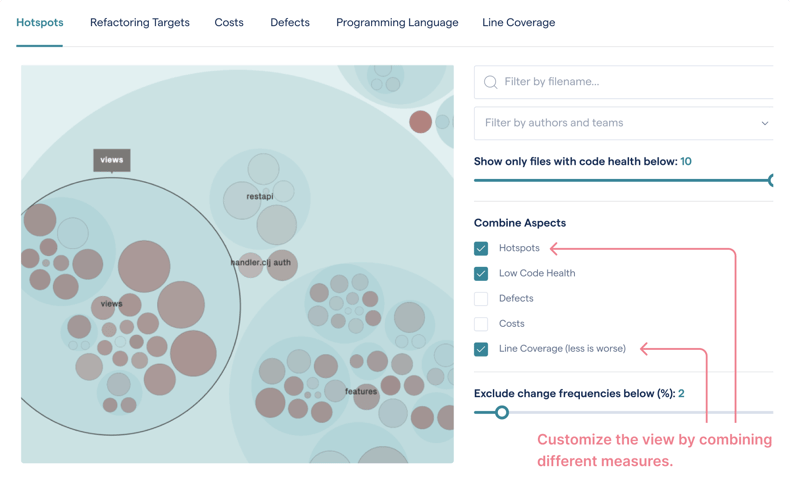Click the Filter by filename search field
790x485 pixels.
624,82
